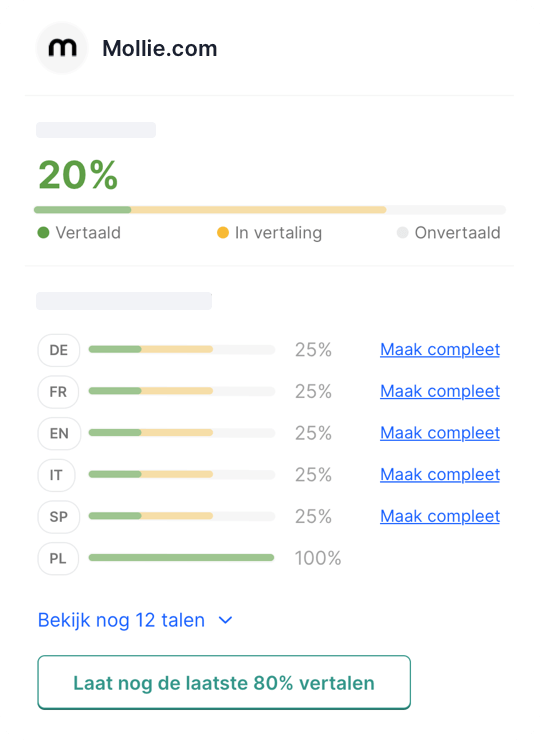Click the overall 20% translation progress bar
The image size is (540, 740).
270,210
